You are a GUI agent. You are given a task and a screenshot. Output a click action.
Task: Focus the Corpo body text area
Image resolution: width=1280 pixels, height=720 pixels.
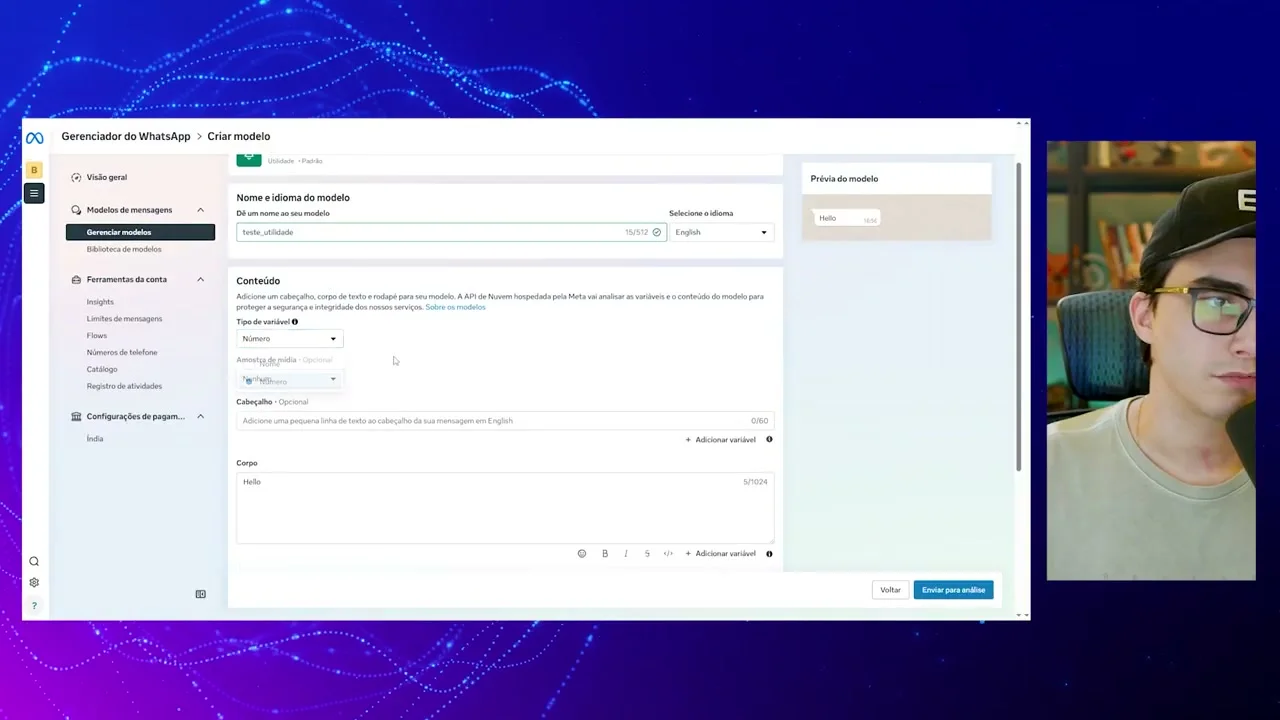tap(505, 508)
